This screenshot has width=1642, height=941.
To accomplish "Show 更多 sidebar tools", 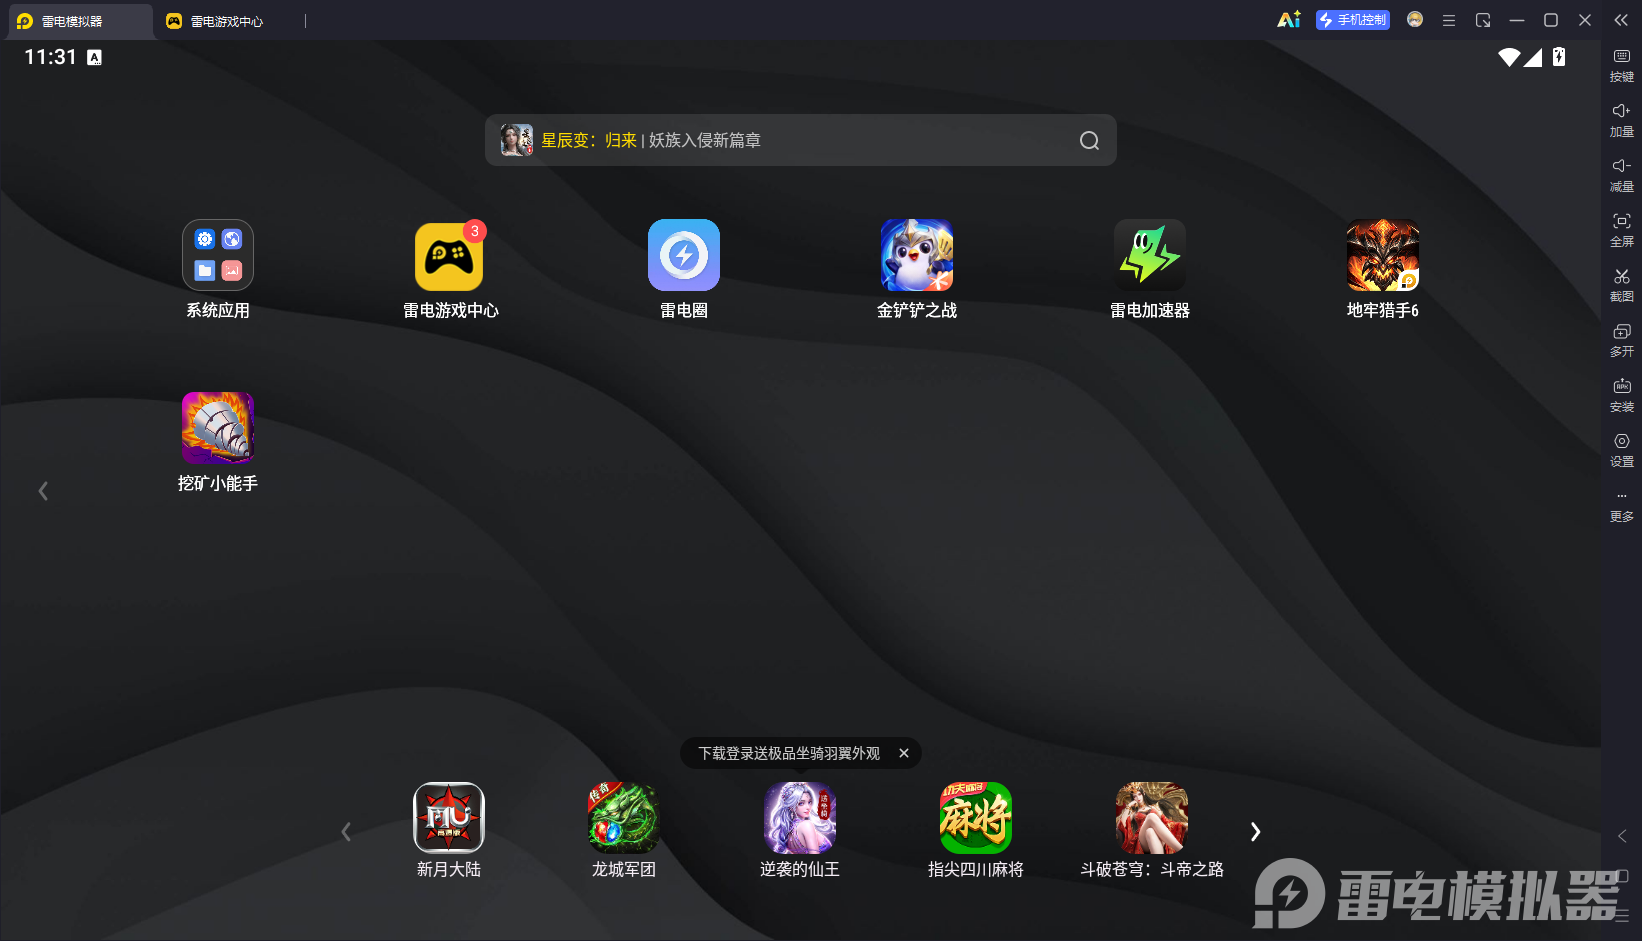I will click(1622, 507).
